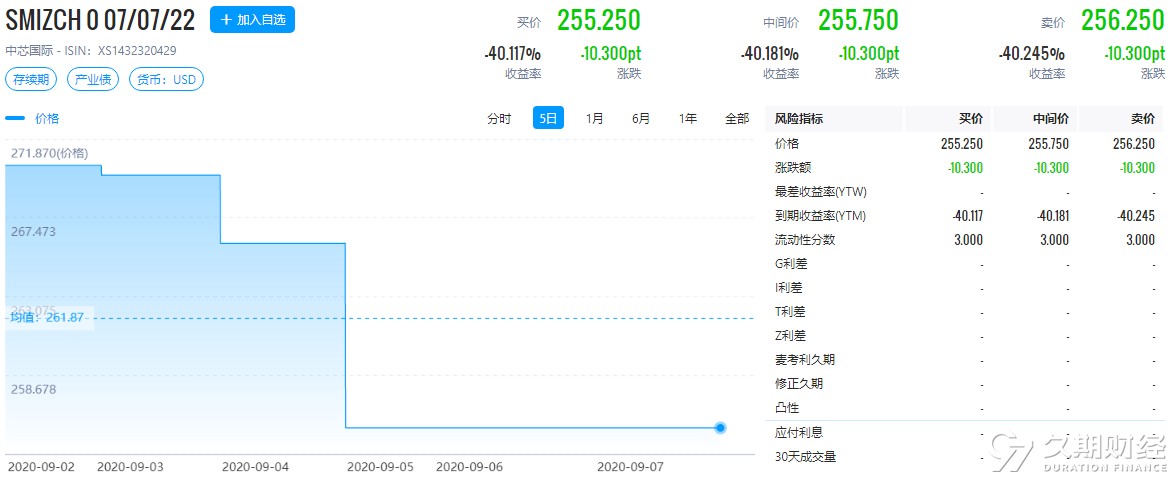Screen dimensions: 1172x477
Task: Switch chart to 6月 range
Action: pyautogui.click(x=641, y=118)
